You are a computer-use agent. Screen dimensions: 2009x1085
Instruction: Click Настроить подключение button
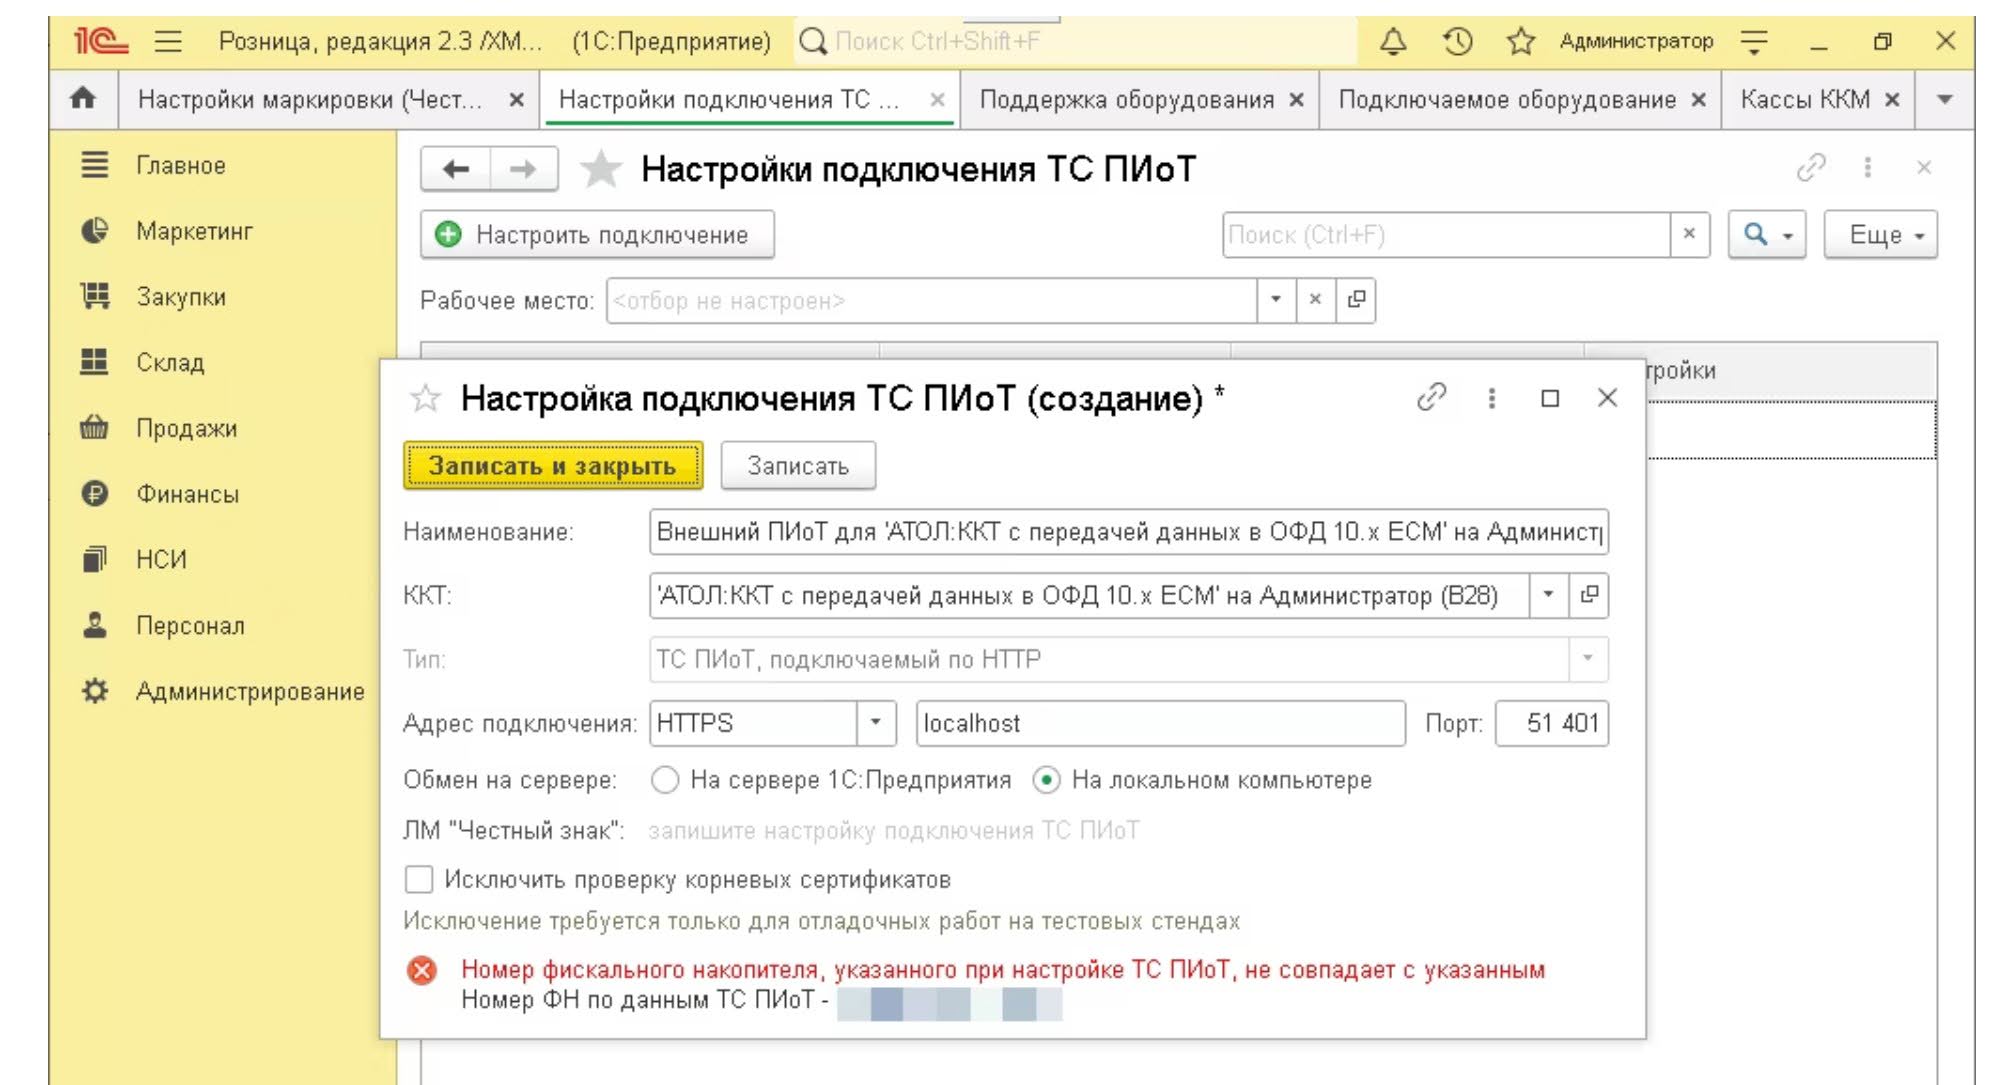click(597, 234)
